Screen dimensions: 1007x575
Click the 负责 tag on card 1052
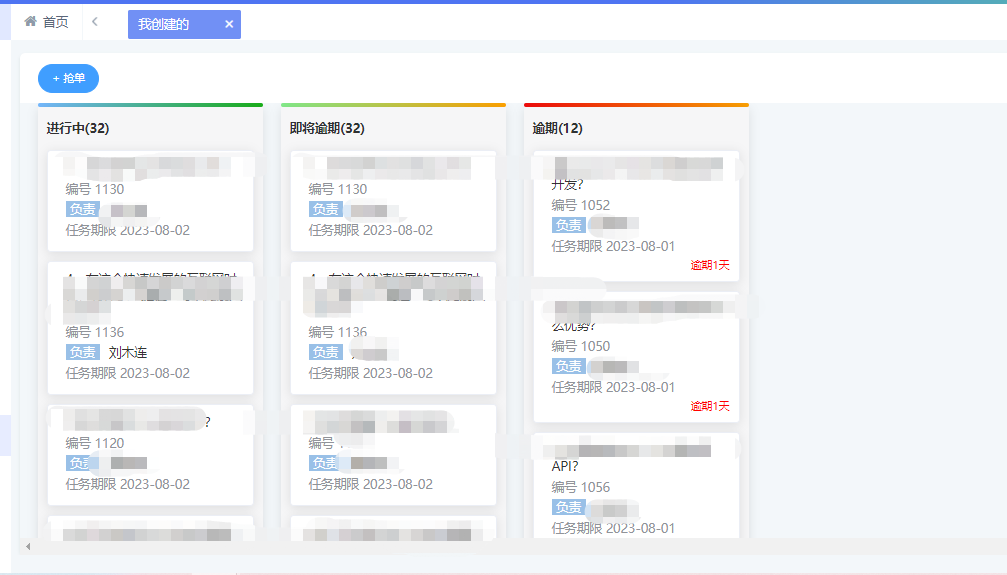(x=568, y=225)
